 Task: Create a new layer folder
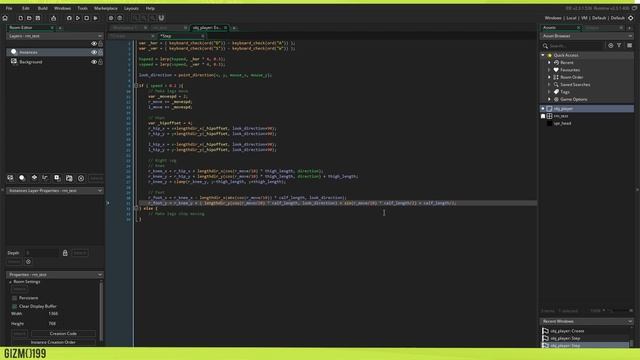pyautogui.click(x=69, y=178)
